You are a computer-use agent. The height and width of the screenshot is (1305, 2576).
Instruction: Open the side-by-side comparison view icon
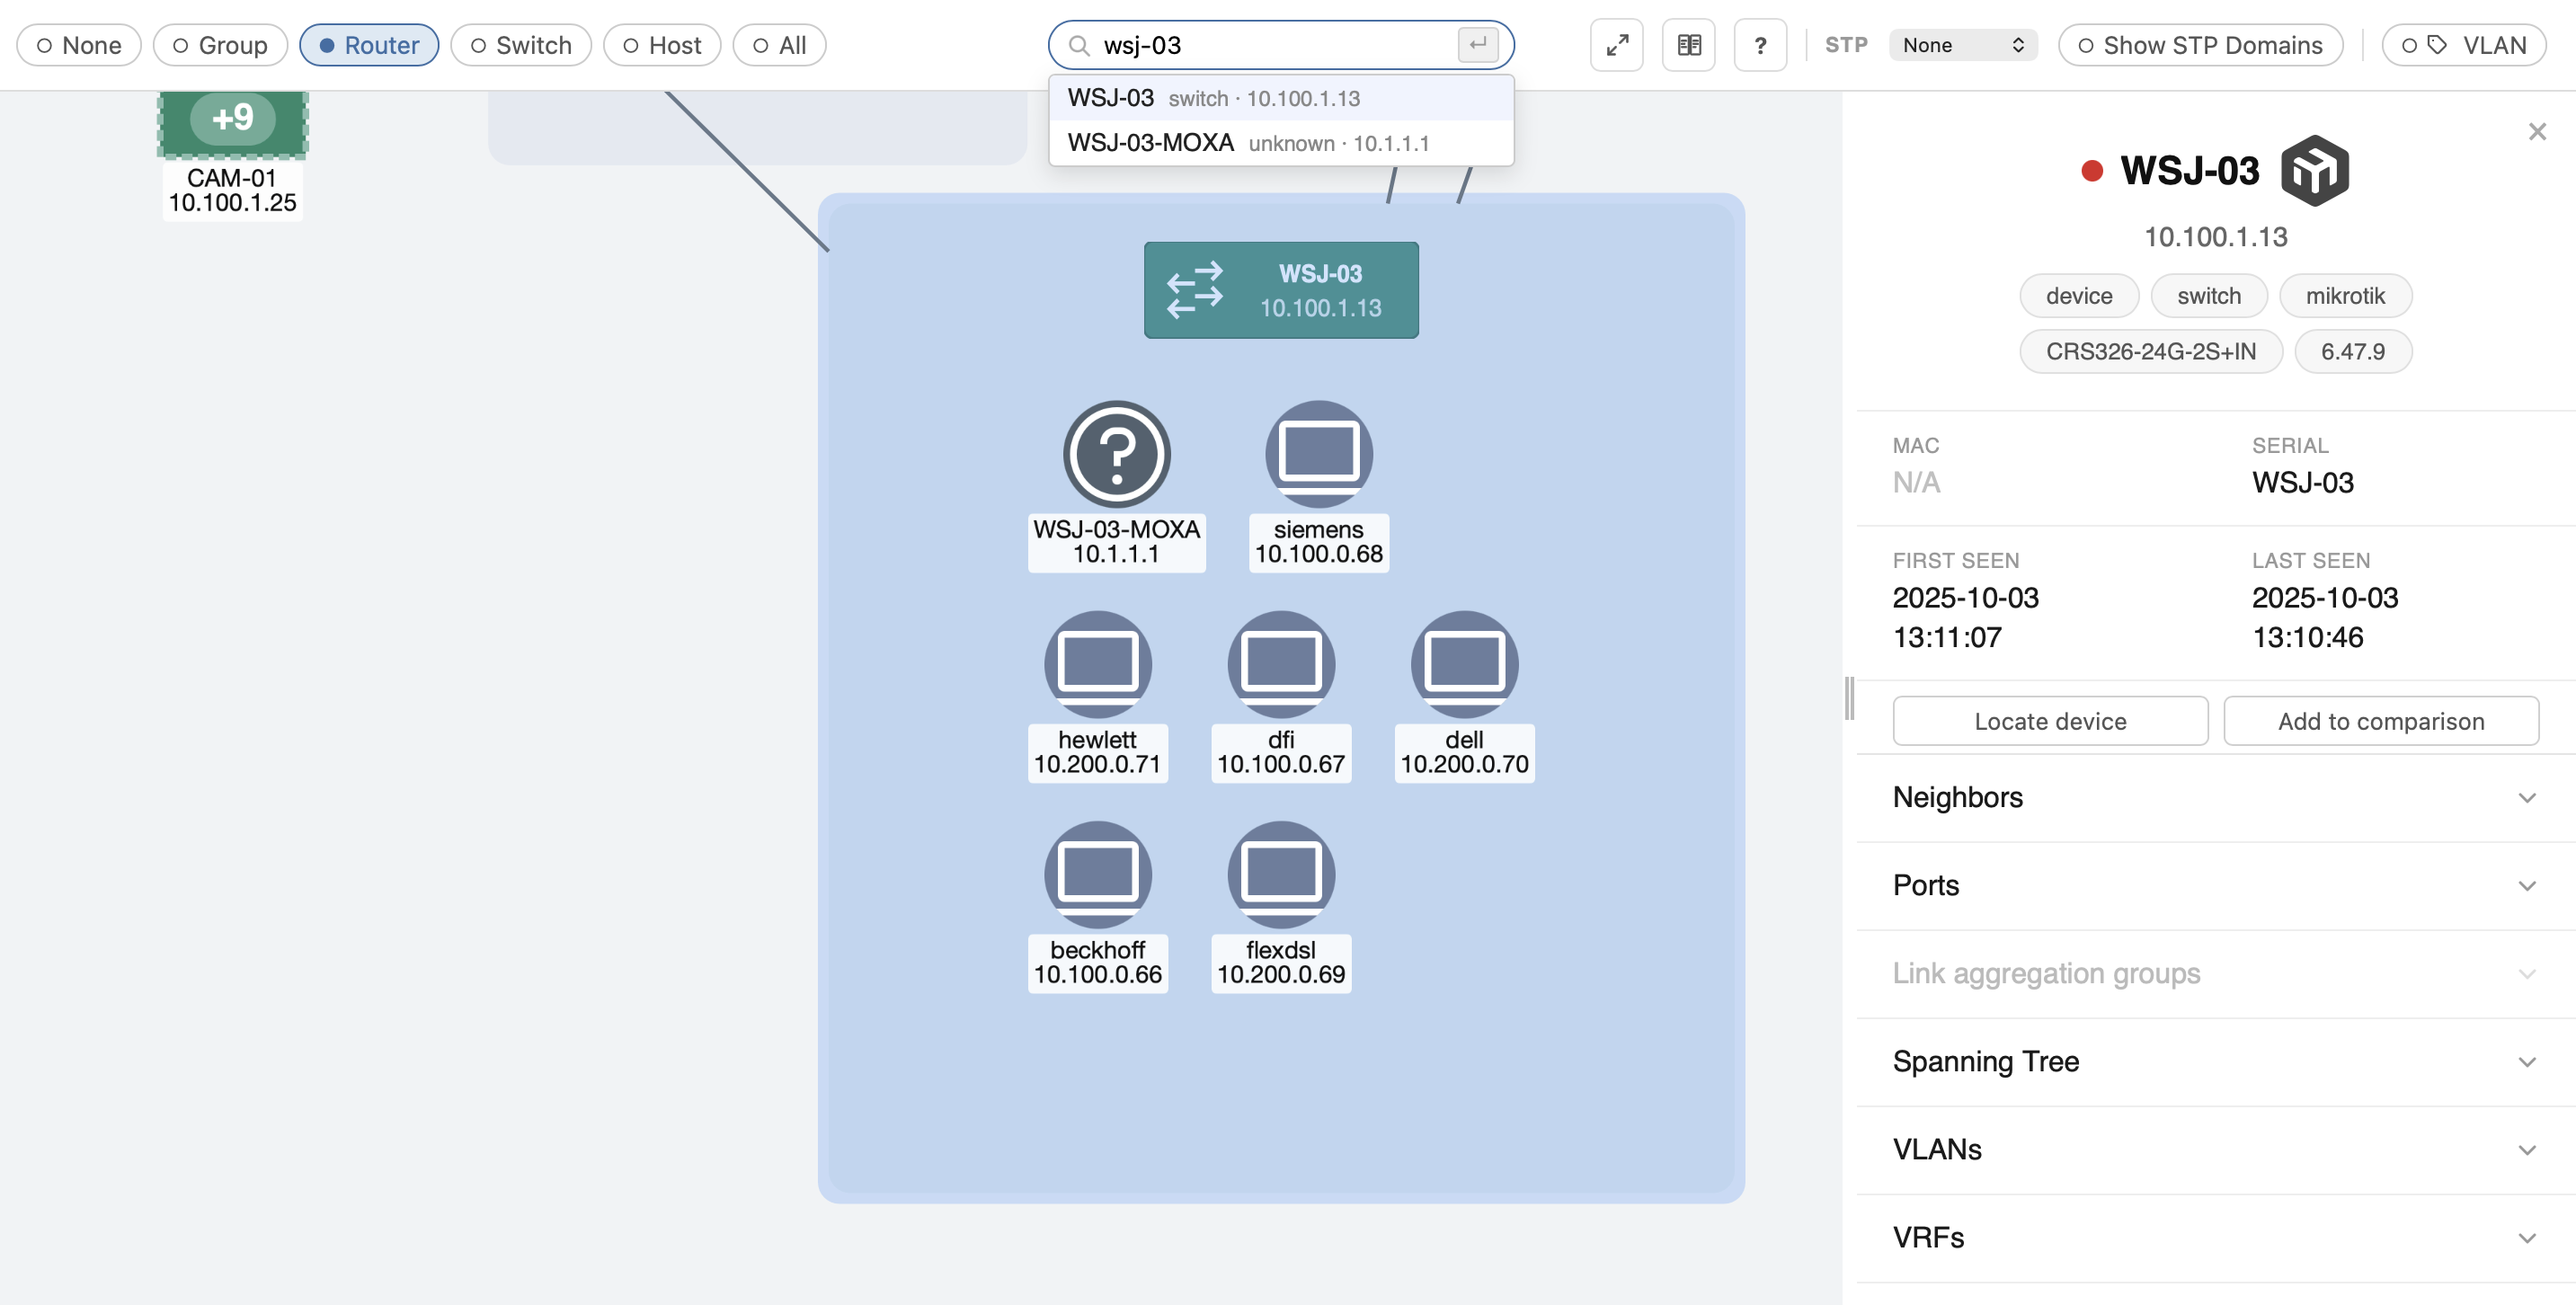[1688, 45]
